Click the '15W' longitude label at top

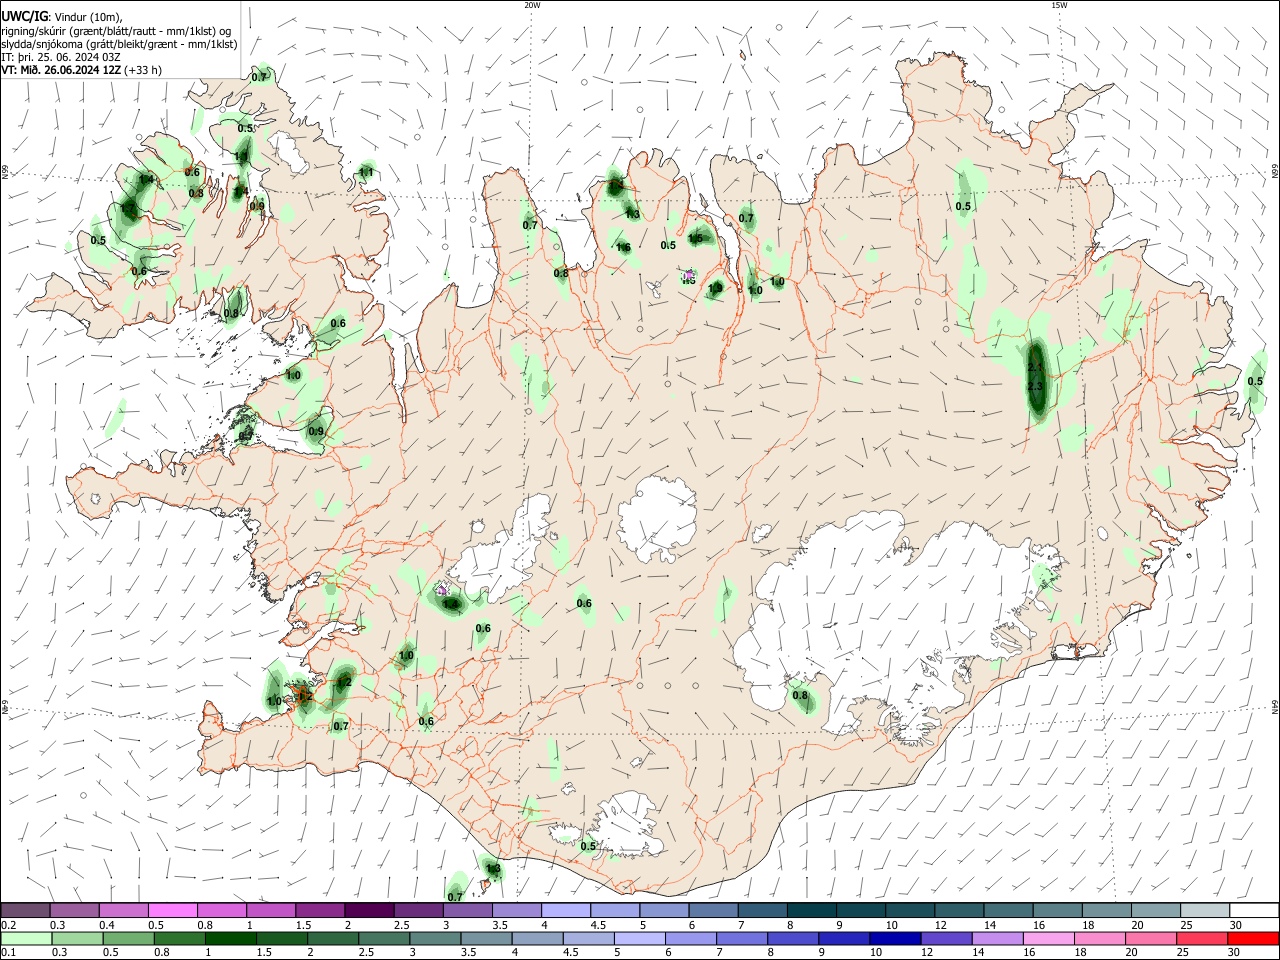(1059, 4)
